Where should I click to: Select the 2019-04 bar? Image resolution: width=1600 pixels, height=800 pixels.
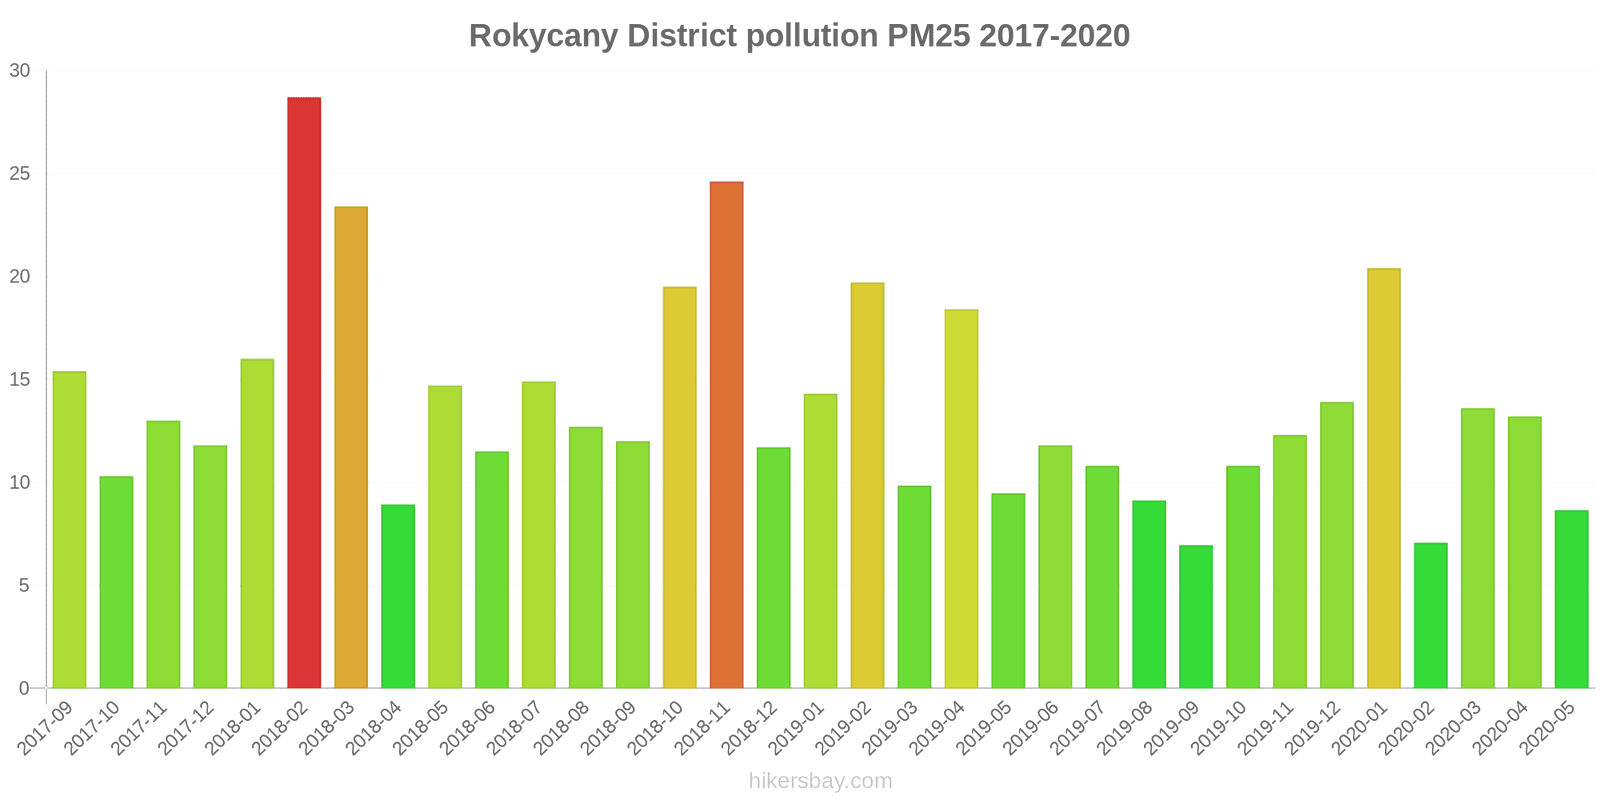(961, 499)
